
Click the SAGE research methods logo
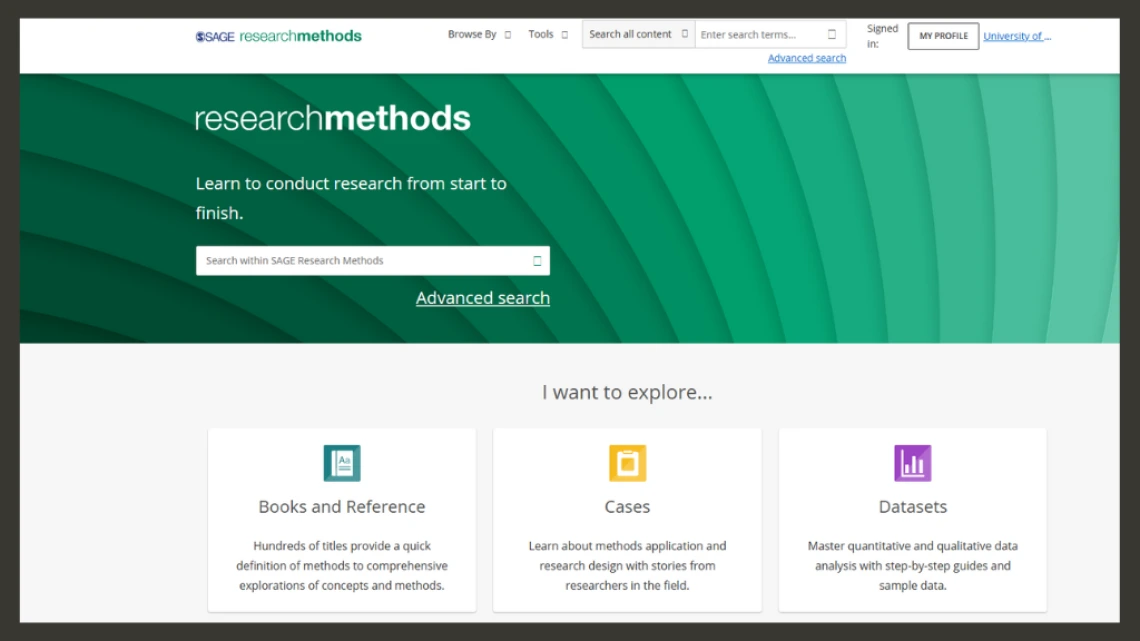[278, 36]
